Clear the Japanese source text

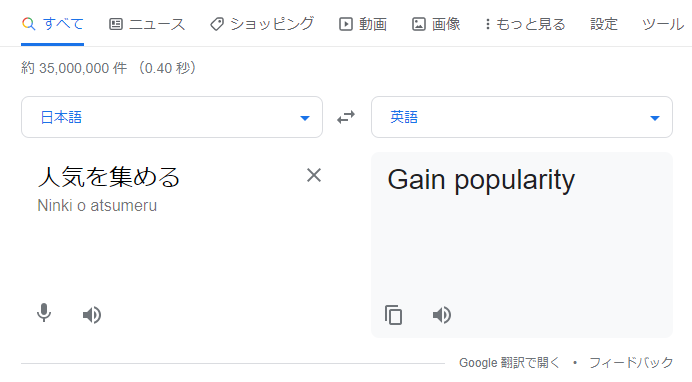[314, 175]
